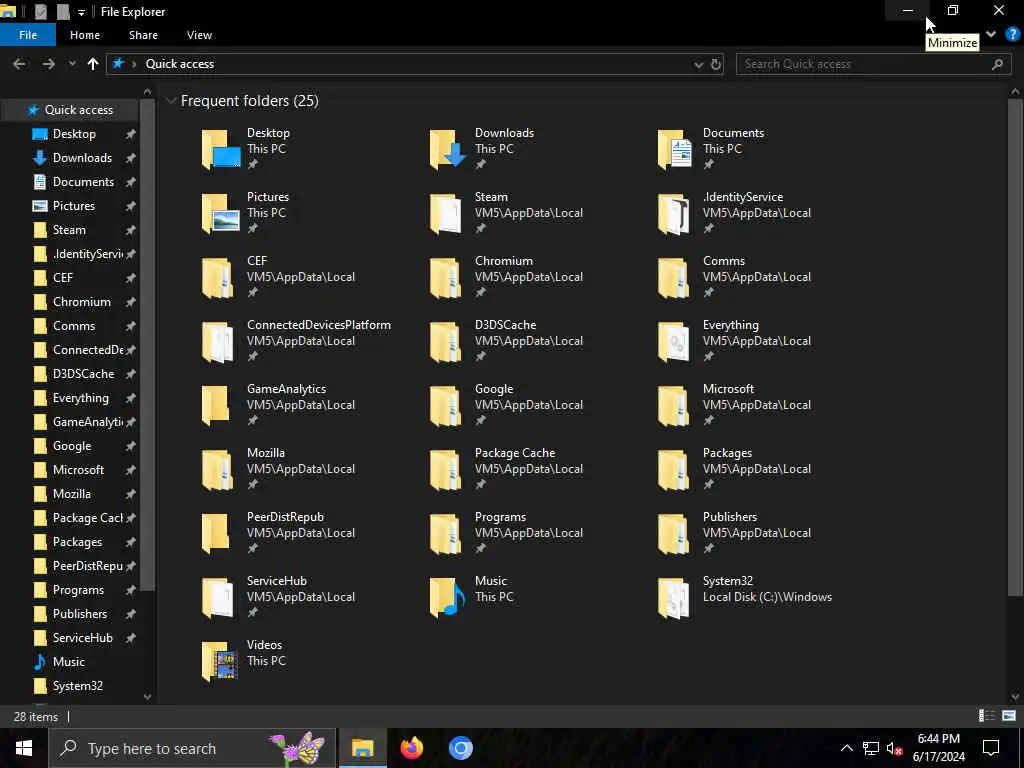This screenshot has width=1024, height=768.
Task: Open the Pictures folder icon in main pane
Action: click(221, 213)
